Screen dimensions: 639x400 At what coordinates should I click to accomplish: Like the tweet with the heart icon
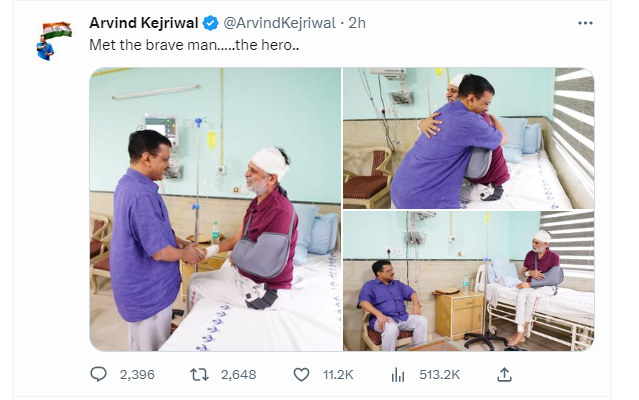coord(302,374)
